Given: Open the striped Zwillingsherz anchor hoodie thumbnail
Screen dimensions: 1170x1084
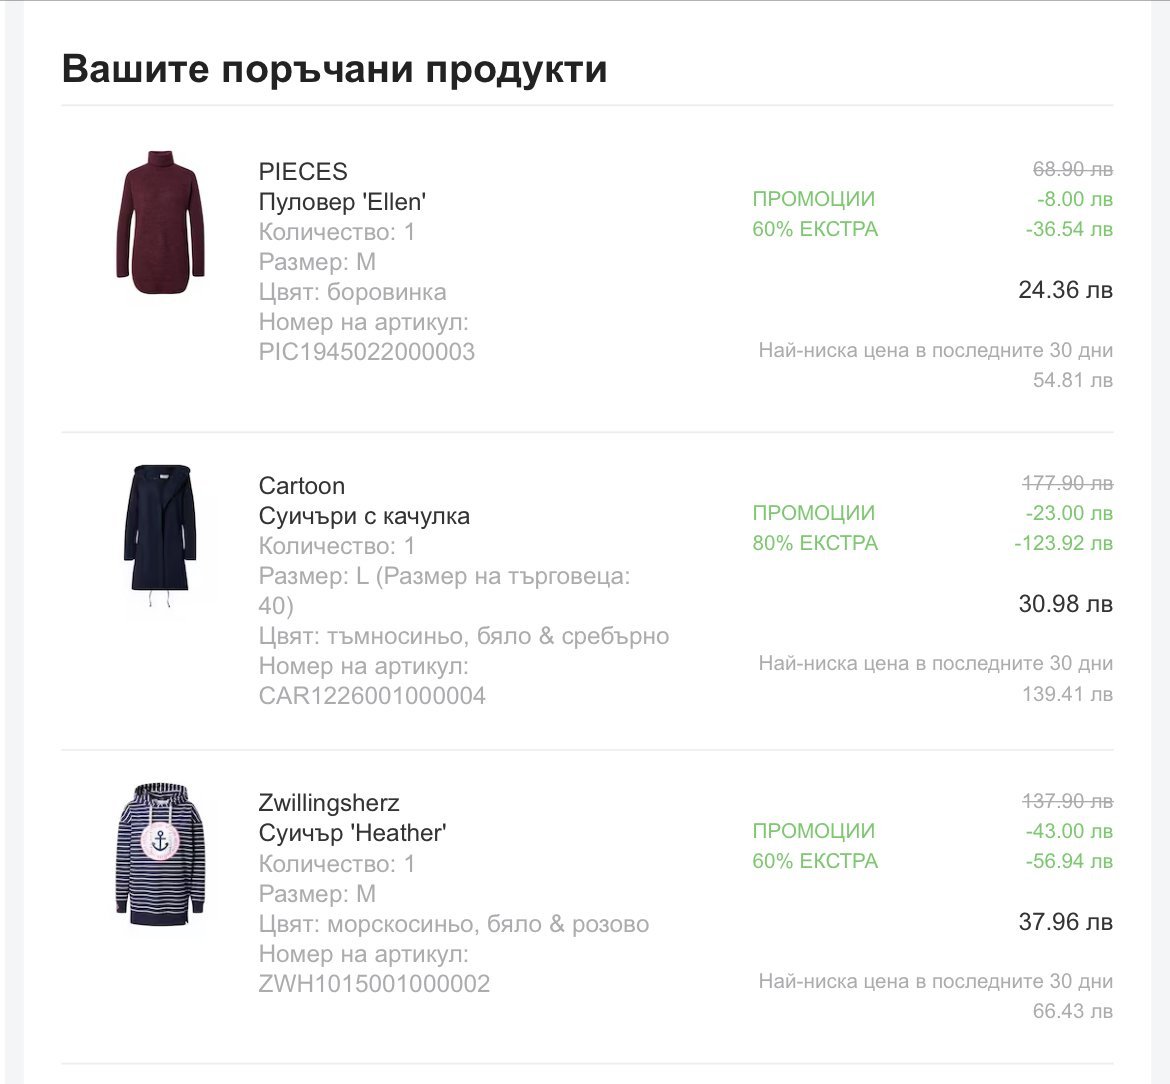Looking at the screenshot, I should coord(160,855).
